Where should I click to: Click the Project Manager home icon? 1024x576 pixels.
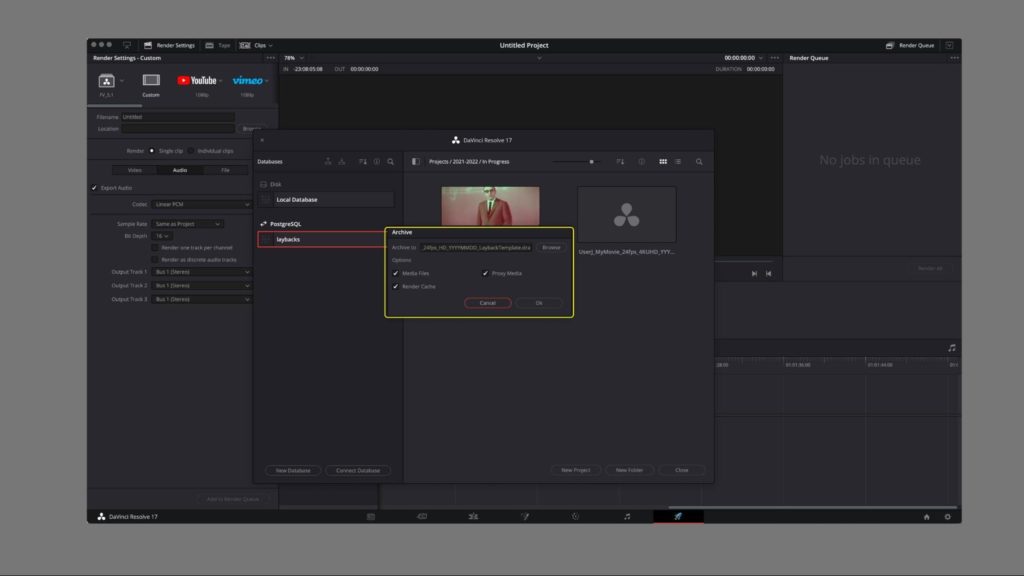click(x=926, y=517)
